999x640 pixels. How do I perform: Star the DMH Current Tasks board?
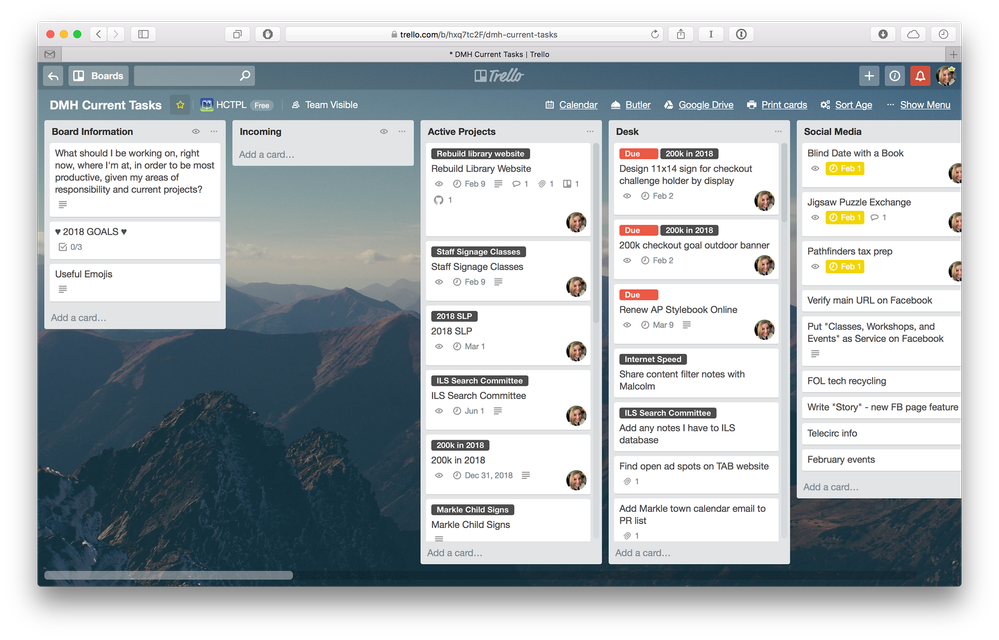[180, 105]
